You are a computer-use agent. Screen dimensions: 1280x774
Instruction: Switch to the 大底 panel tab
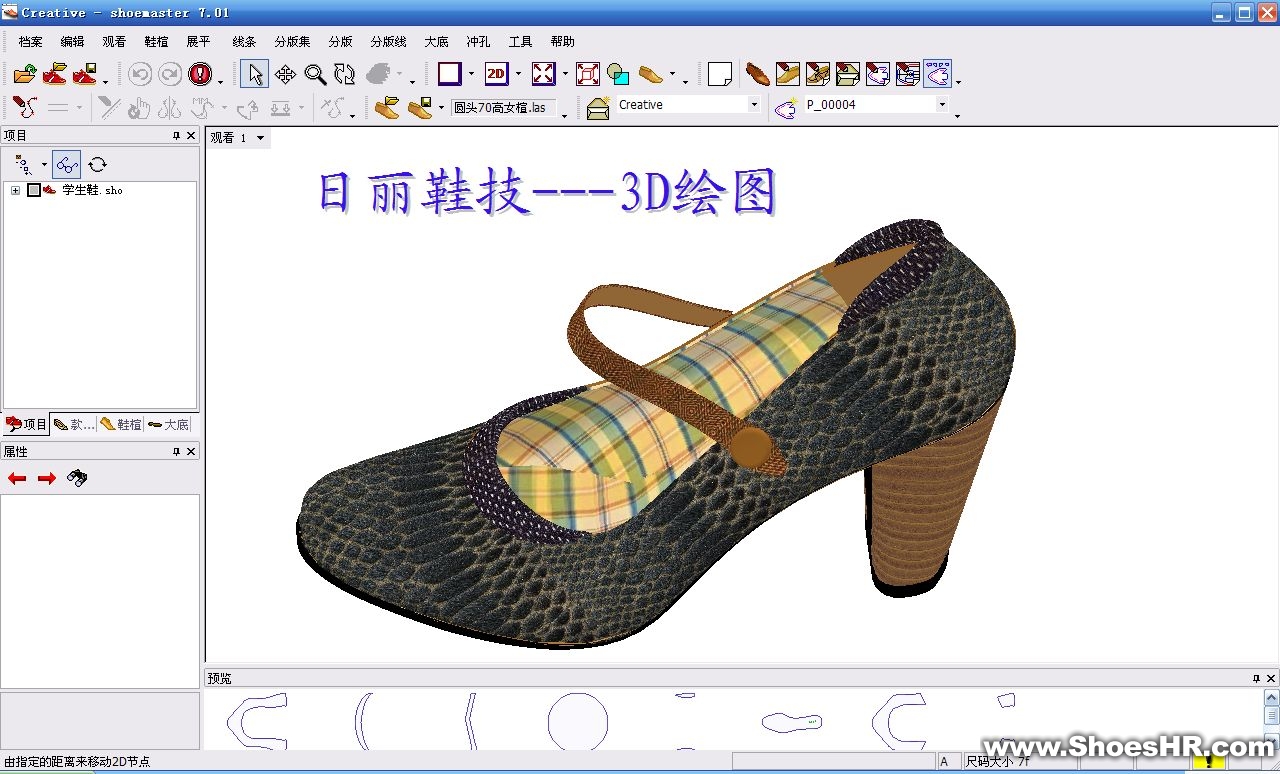[x=168, y=424]
